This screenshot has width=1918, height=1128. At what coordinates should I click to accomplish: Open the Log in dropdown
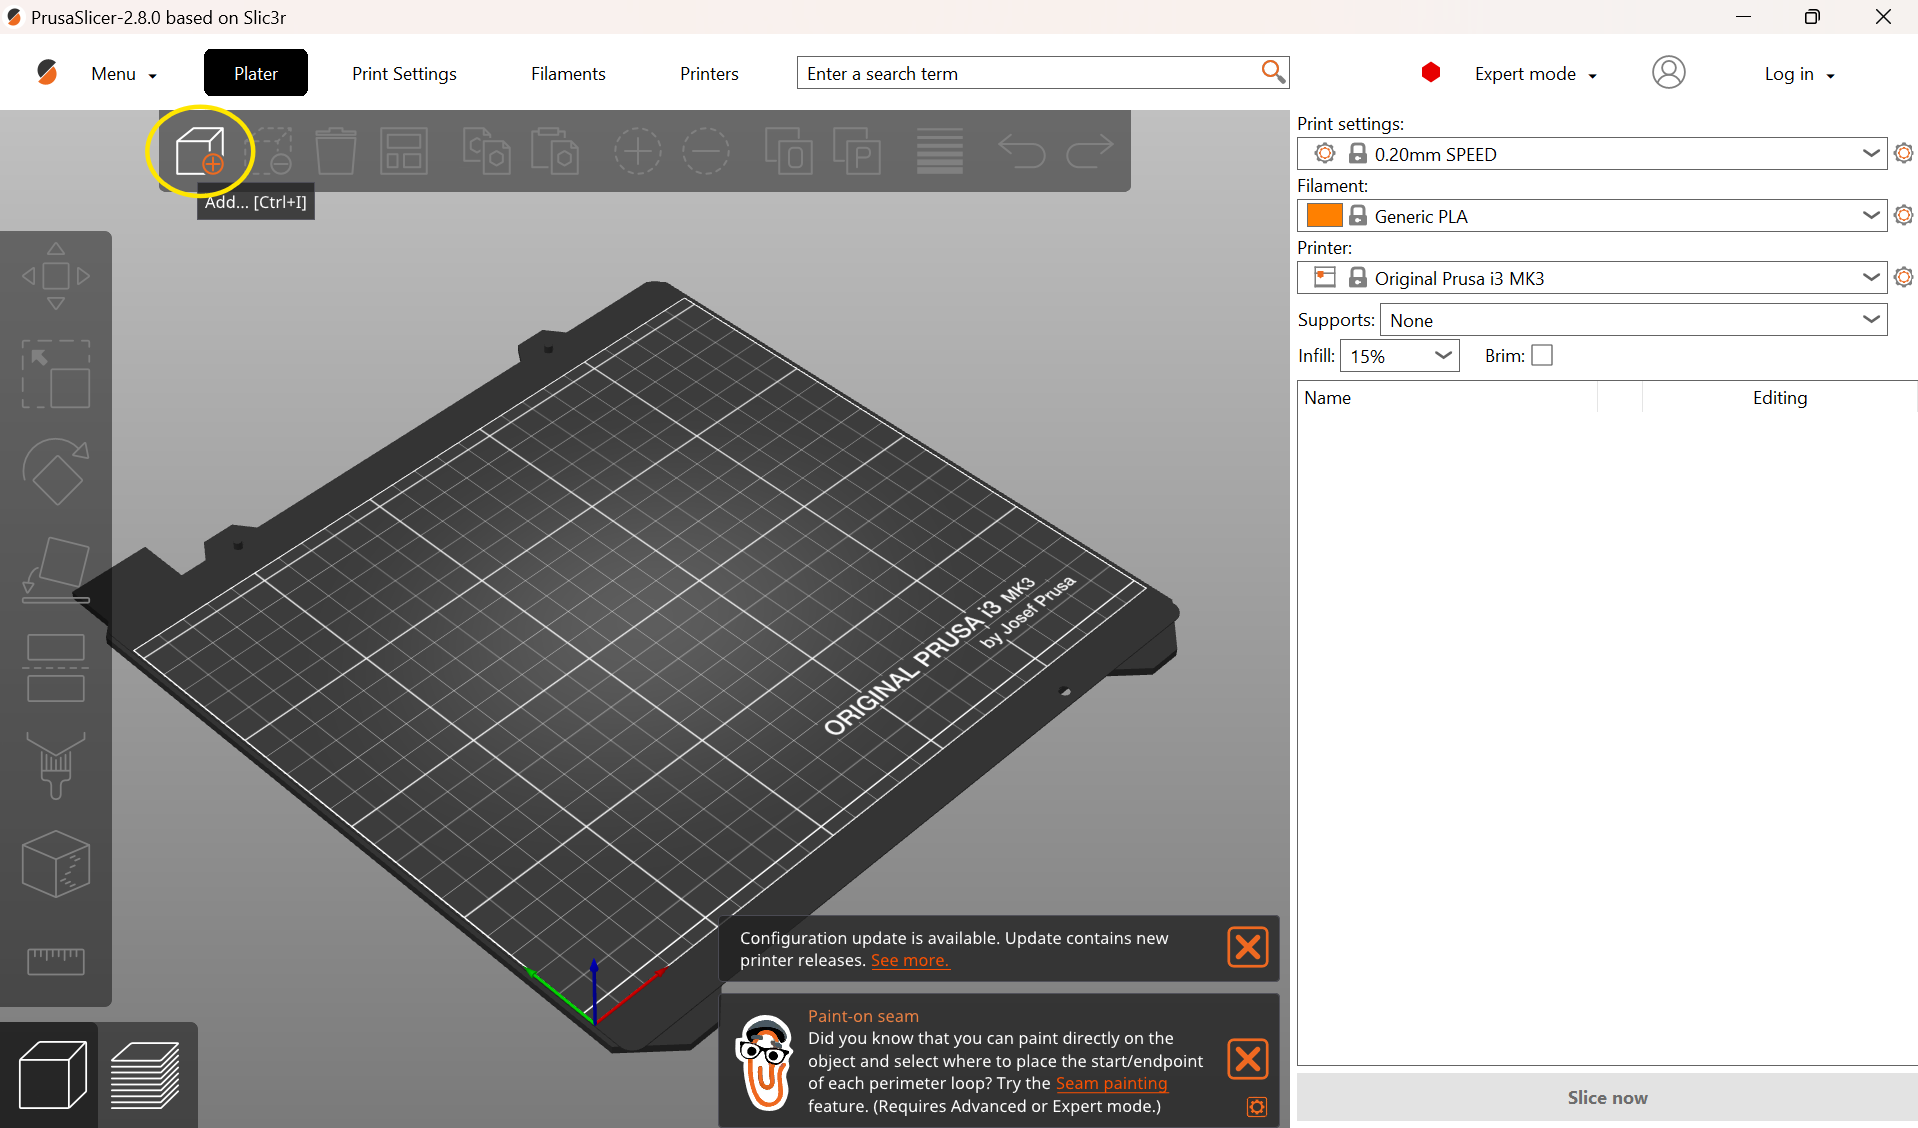click(1799, 74)
